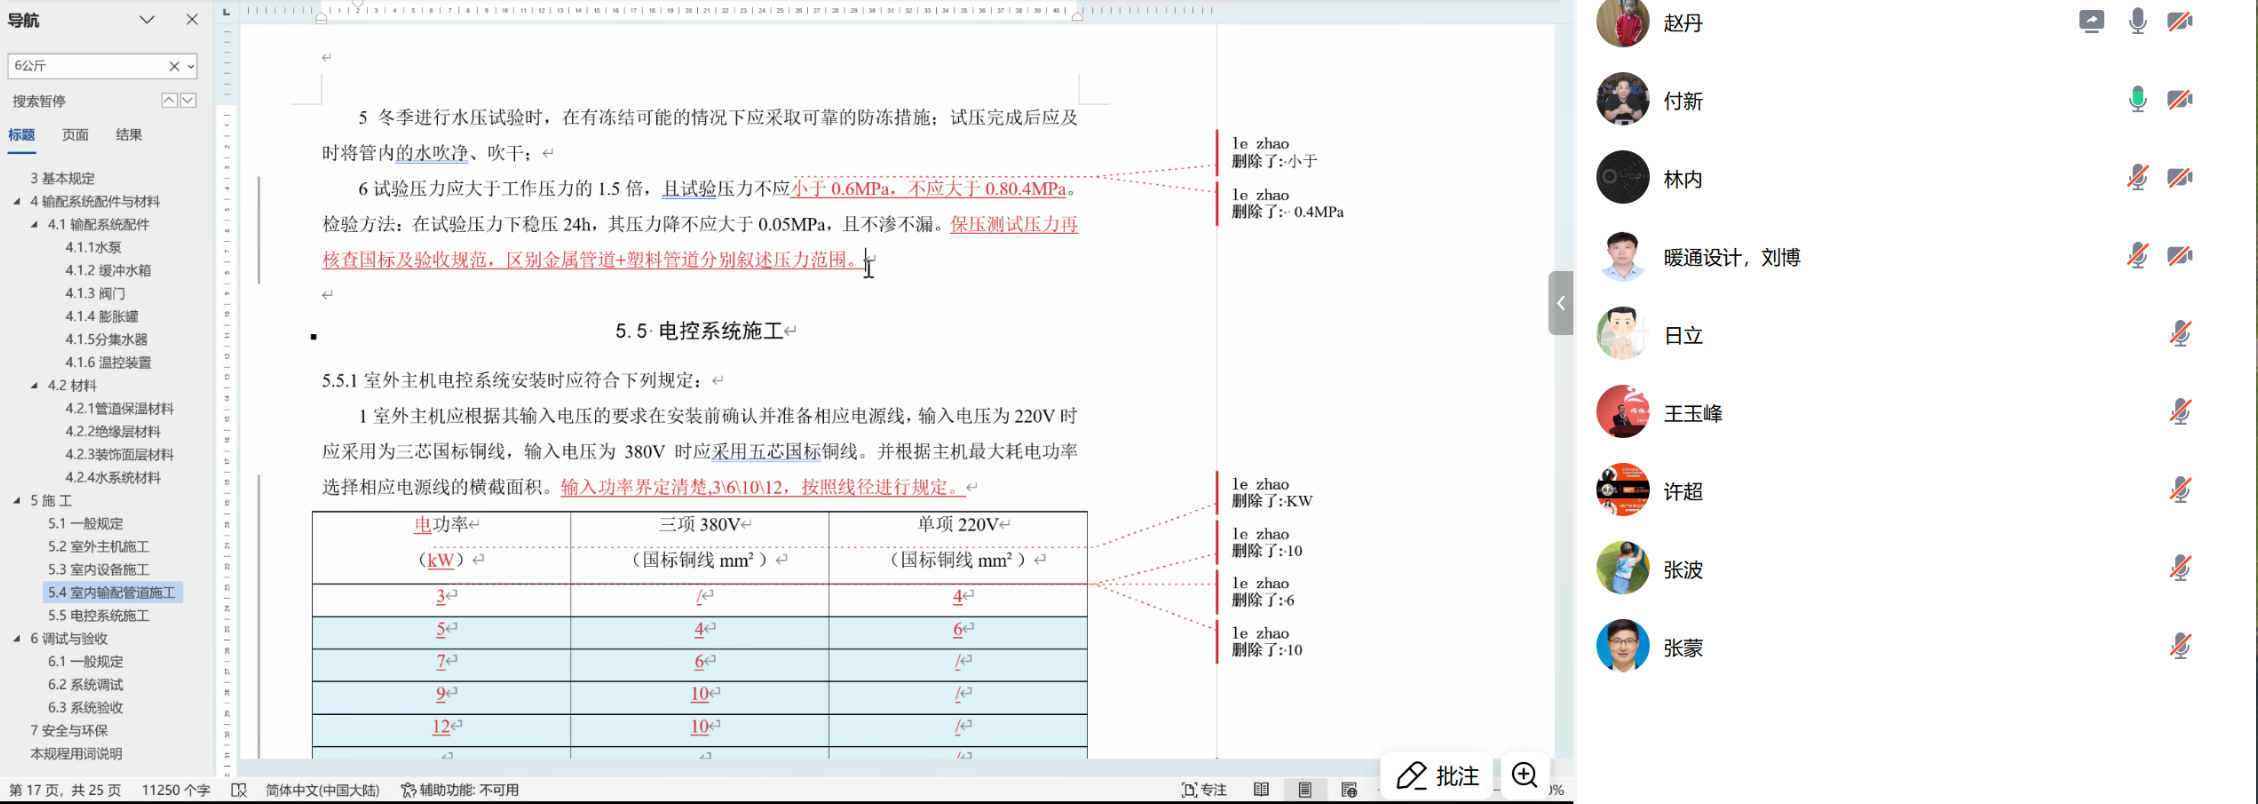This screenshot has height=804, width=2258.
Task: Click the Print Layout view icon
Action: point(1305,790)
